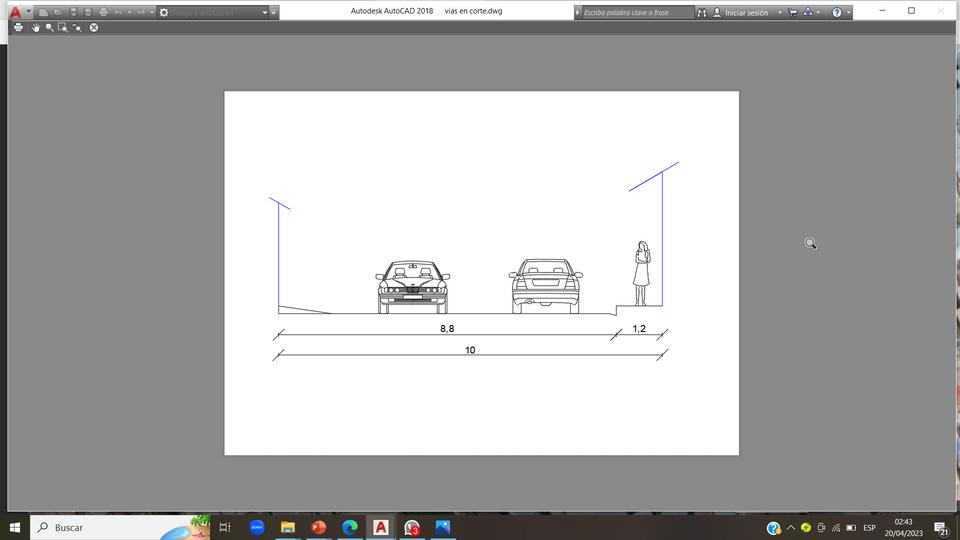The image size is (960, 540).
Task: Open the Task View taskbar icon
Action: [225, 527]
